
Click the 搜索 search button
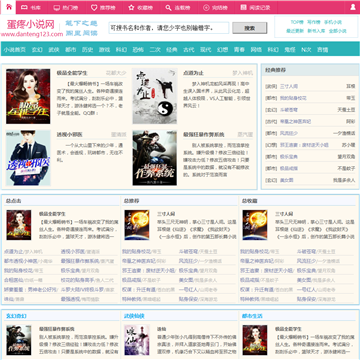click(250, 28)
